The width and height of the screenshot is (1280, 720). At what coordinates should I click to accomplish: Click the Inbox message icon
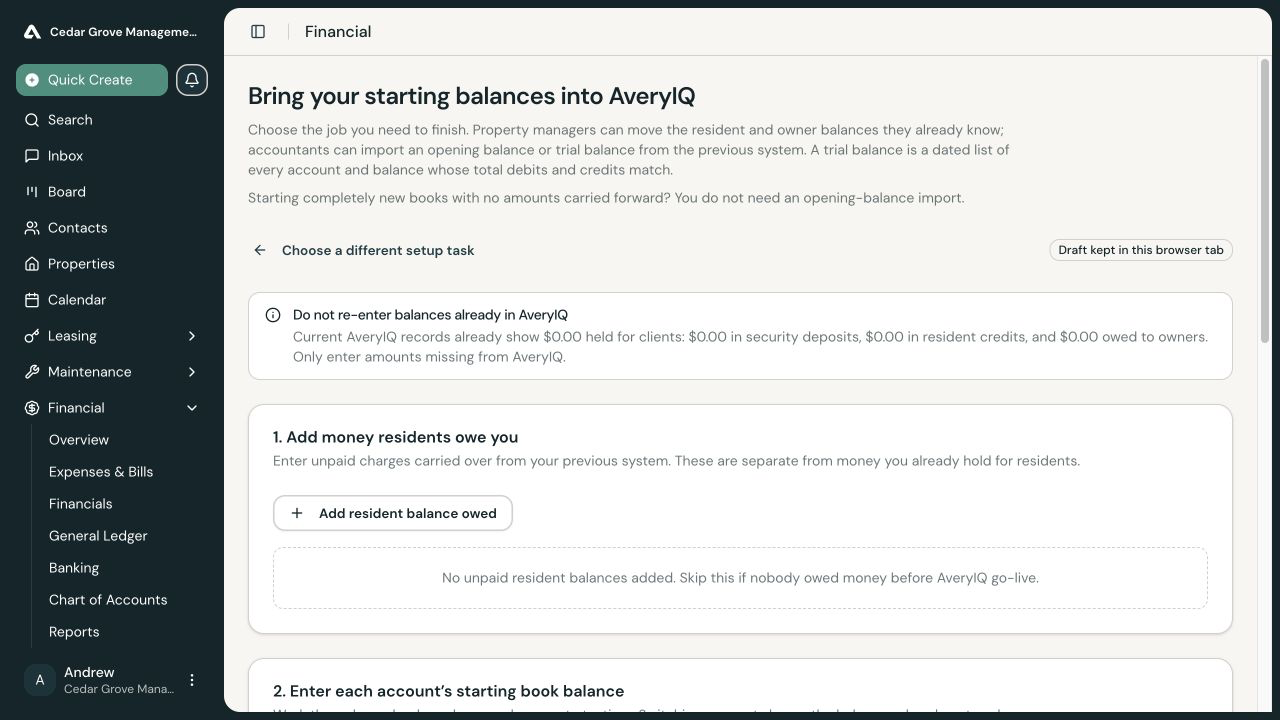click(32, 156)
